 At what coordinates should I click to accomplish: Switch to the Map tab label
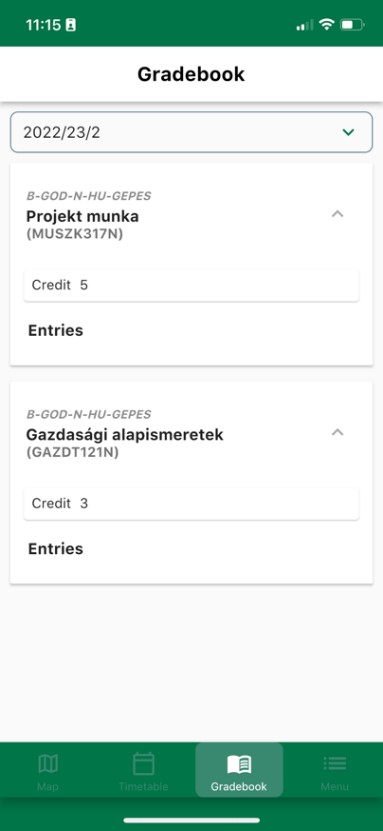[x=48, y=786]
